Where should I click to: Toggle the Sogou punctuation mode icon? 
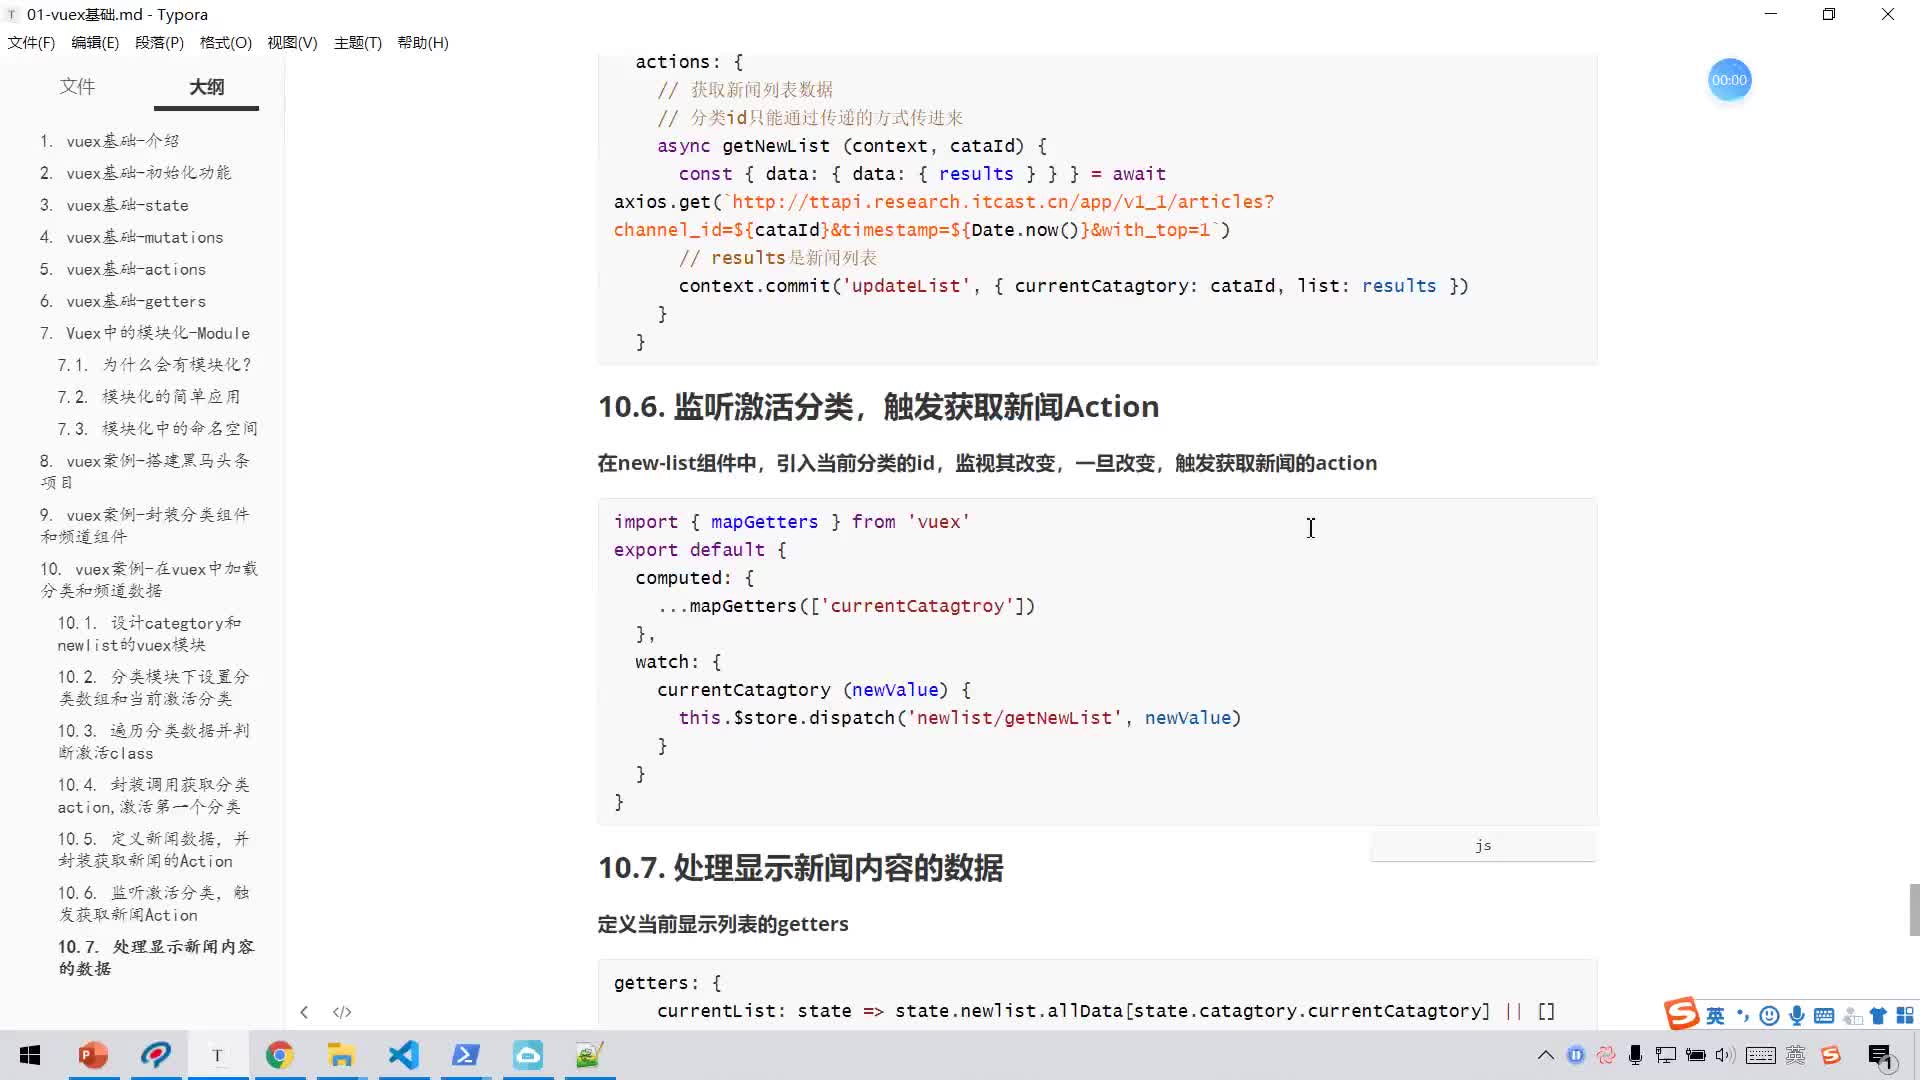1743,1016
